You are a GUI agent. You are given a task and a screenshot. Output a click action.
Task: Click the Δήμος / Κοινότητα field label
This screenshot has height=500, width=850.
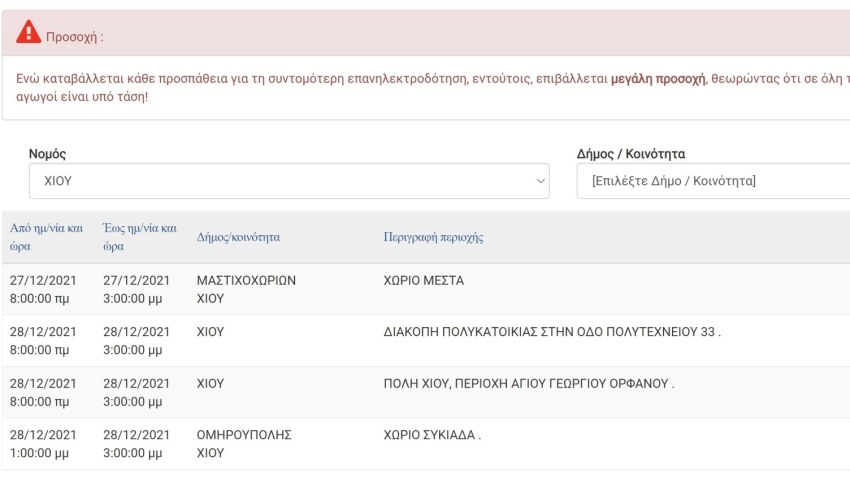click(x=630, y=154)
